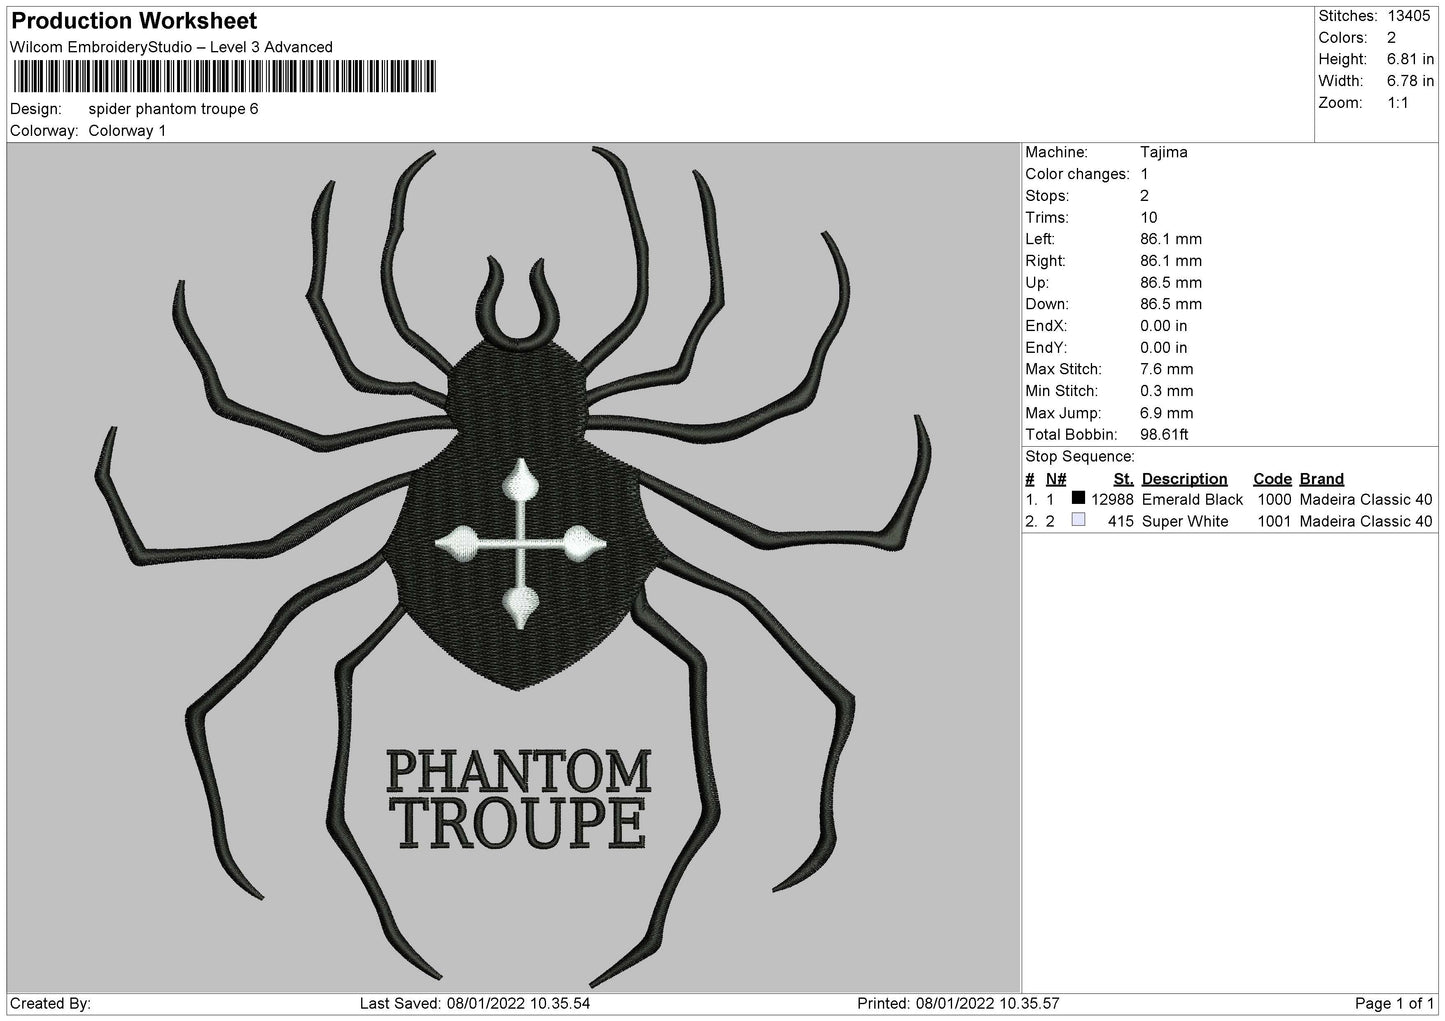Click the Emerald Black color swatch
The image size is (1445, 1021).
[x=1078, y=498]
